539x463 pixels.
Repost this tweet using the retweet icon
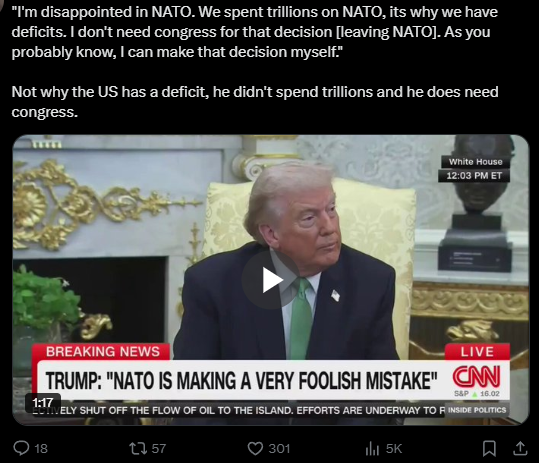(x=138, y=448)
